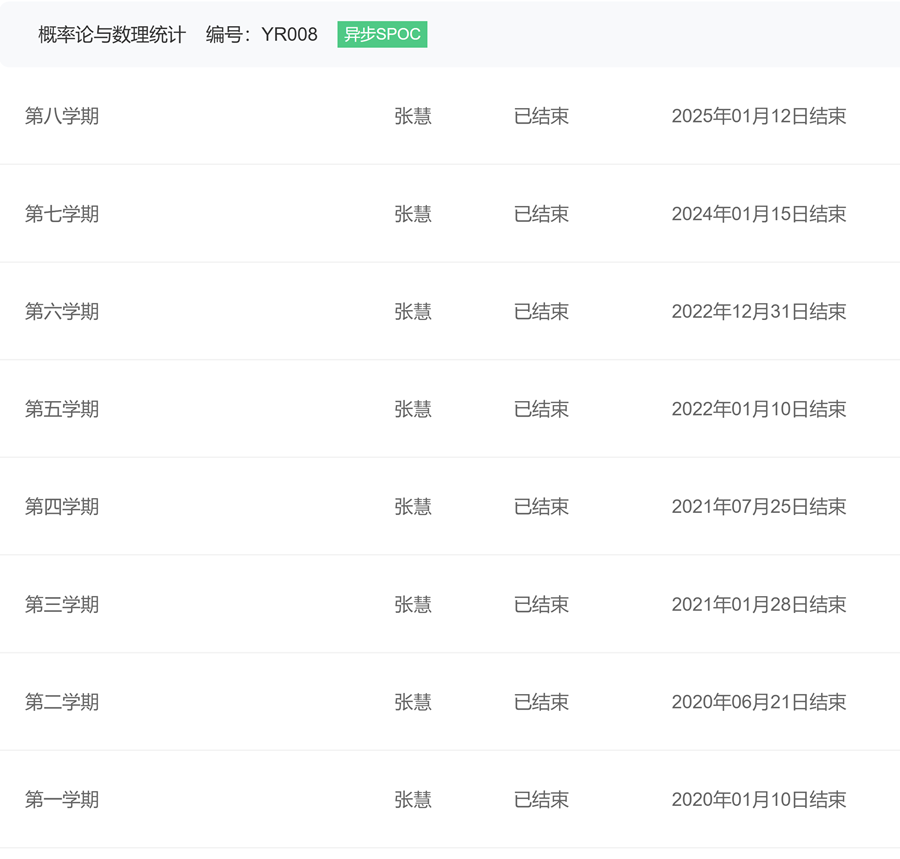Click the date 2021年01月28日结束
The image size is (900, 859).
point(759,604)
